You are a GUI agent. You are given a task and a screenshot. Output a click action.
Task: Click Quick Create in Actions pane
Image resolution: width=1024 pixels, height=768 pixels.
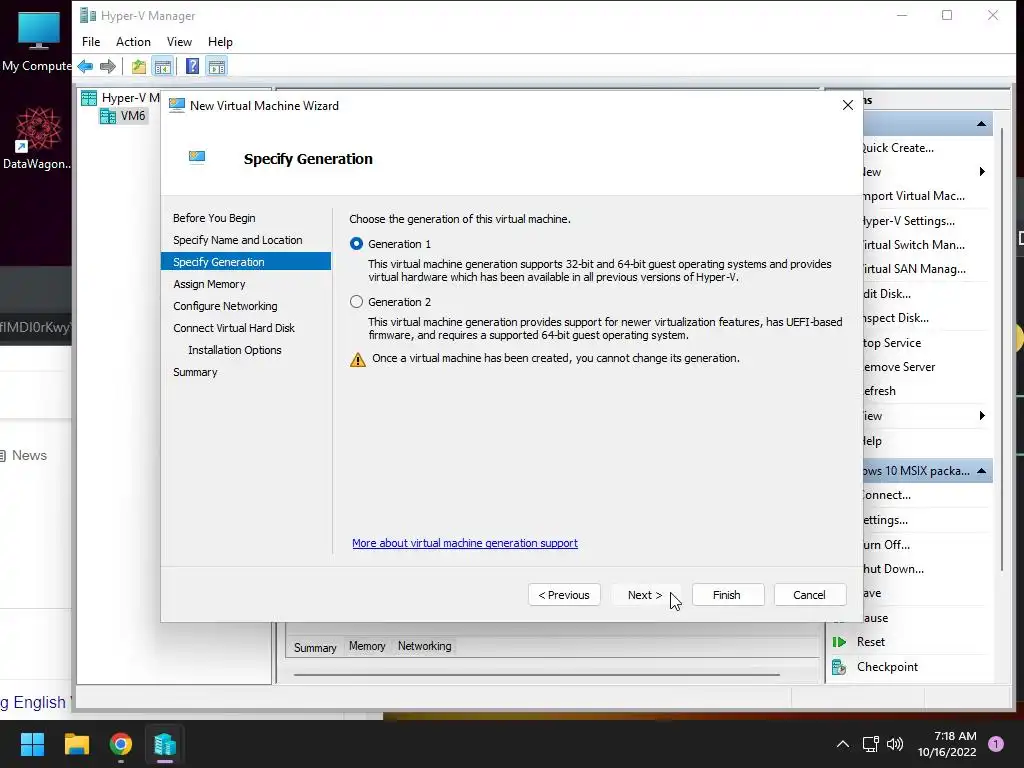(898, 148)
